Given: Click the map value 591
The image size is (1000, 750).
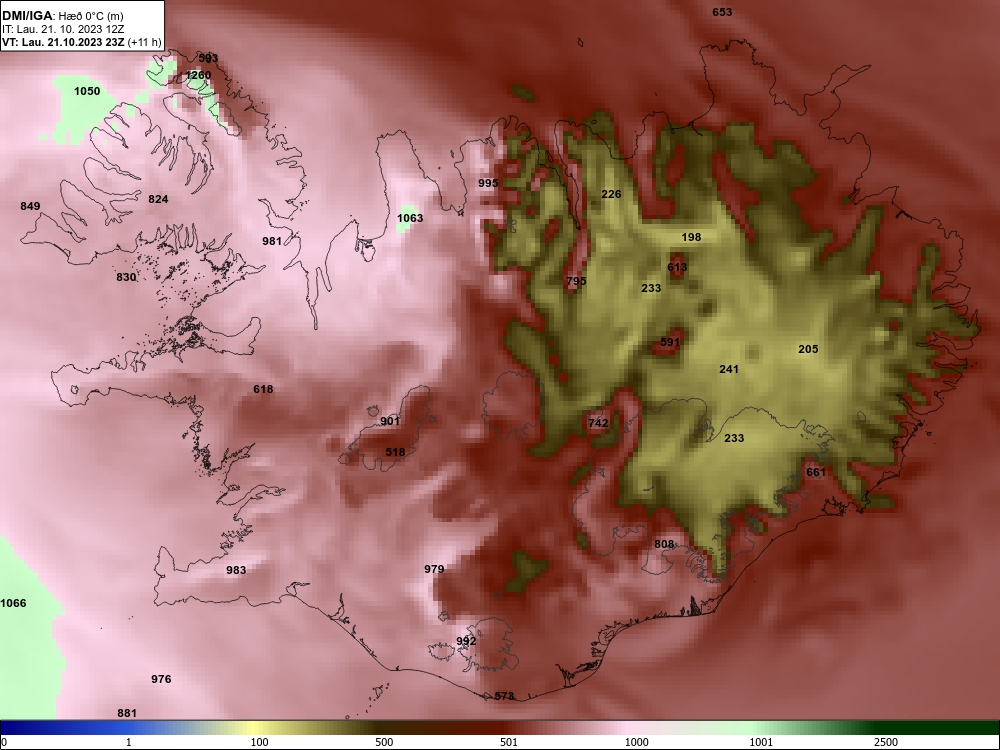Looking at the screenshot, I should (670, 342).
